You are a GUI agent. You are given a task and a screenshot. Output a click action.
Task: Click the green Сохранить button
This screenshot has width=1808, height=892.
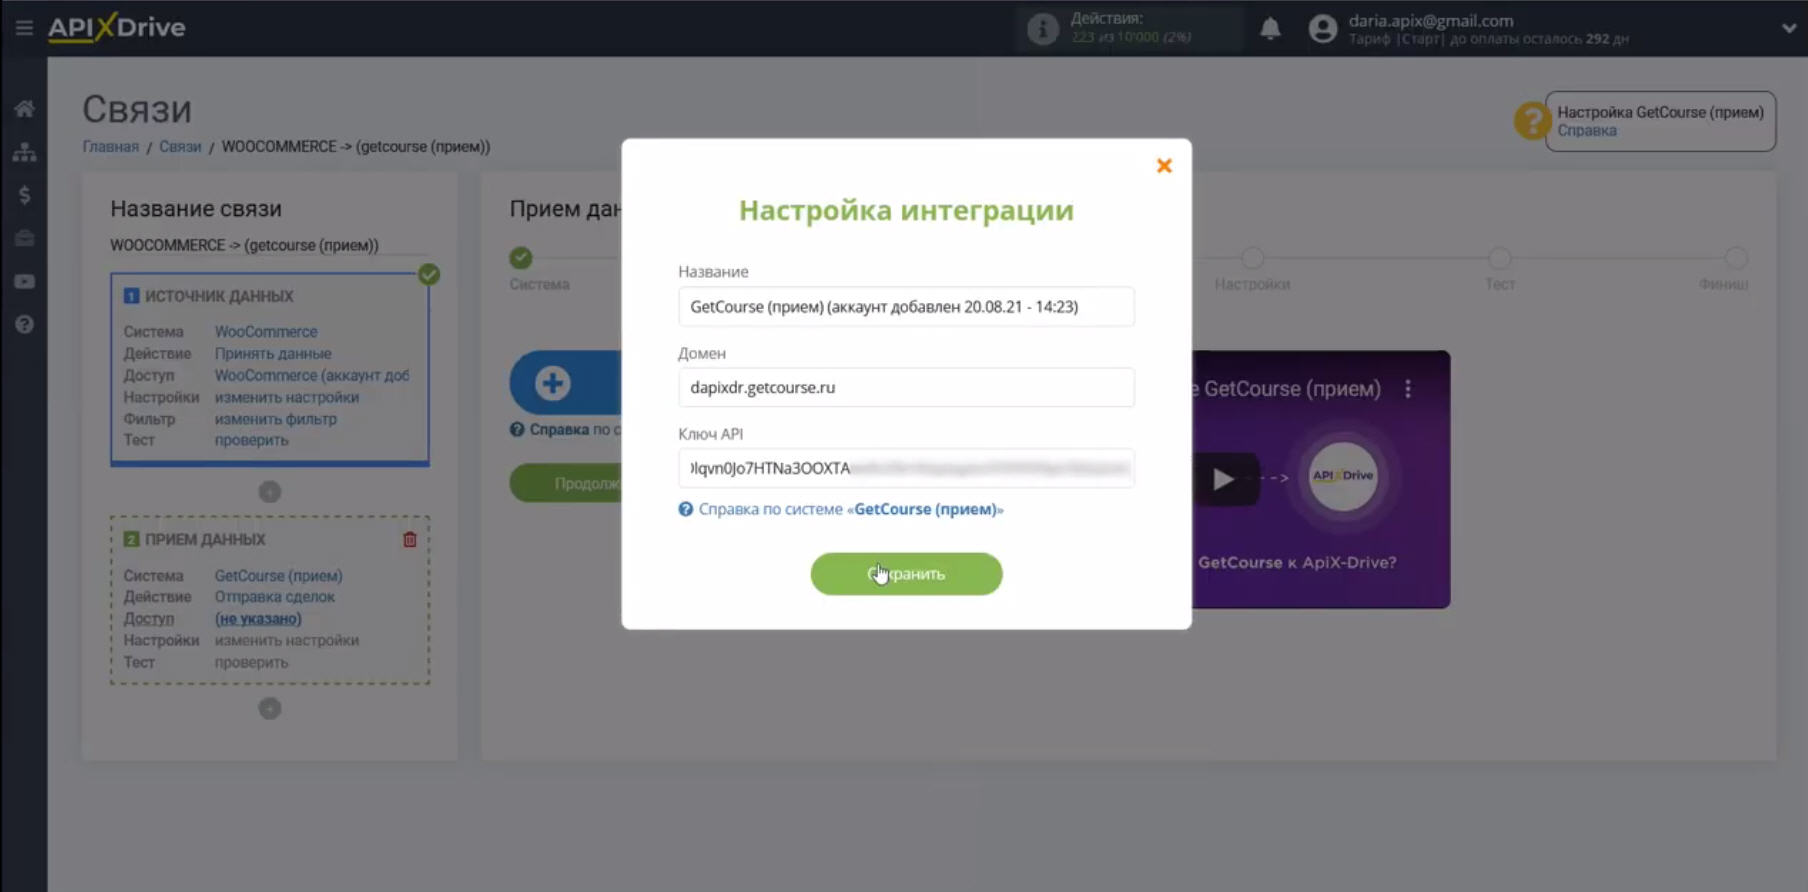pyautogui.click(x=906, y=574)
